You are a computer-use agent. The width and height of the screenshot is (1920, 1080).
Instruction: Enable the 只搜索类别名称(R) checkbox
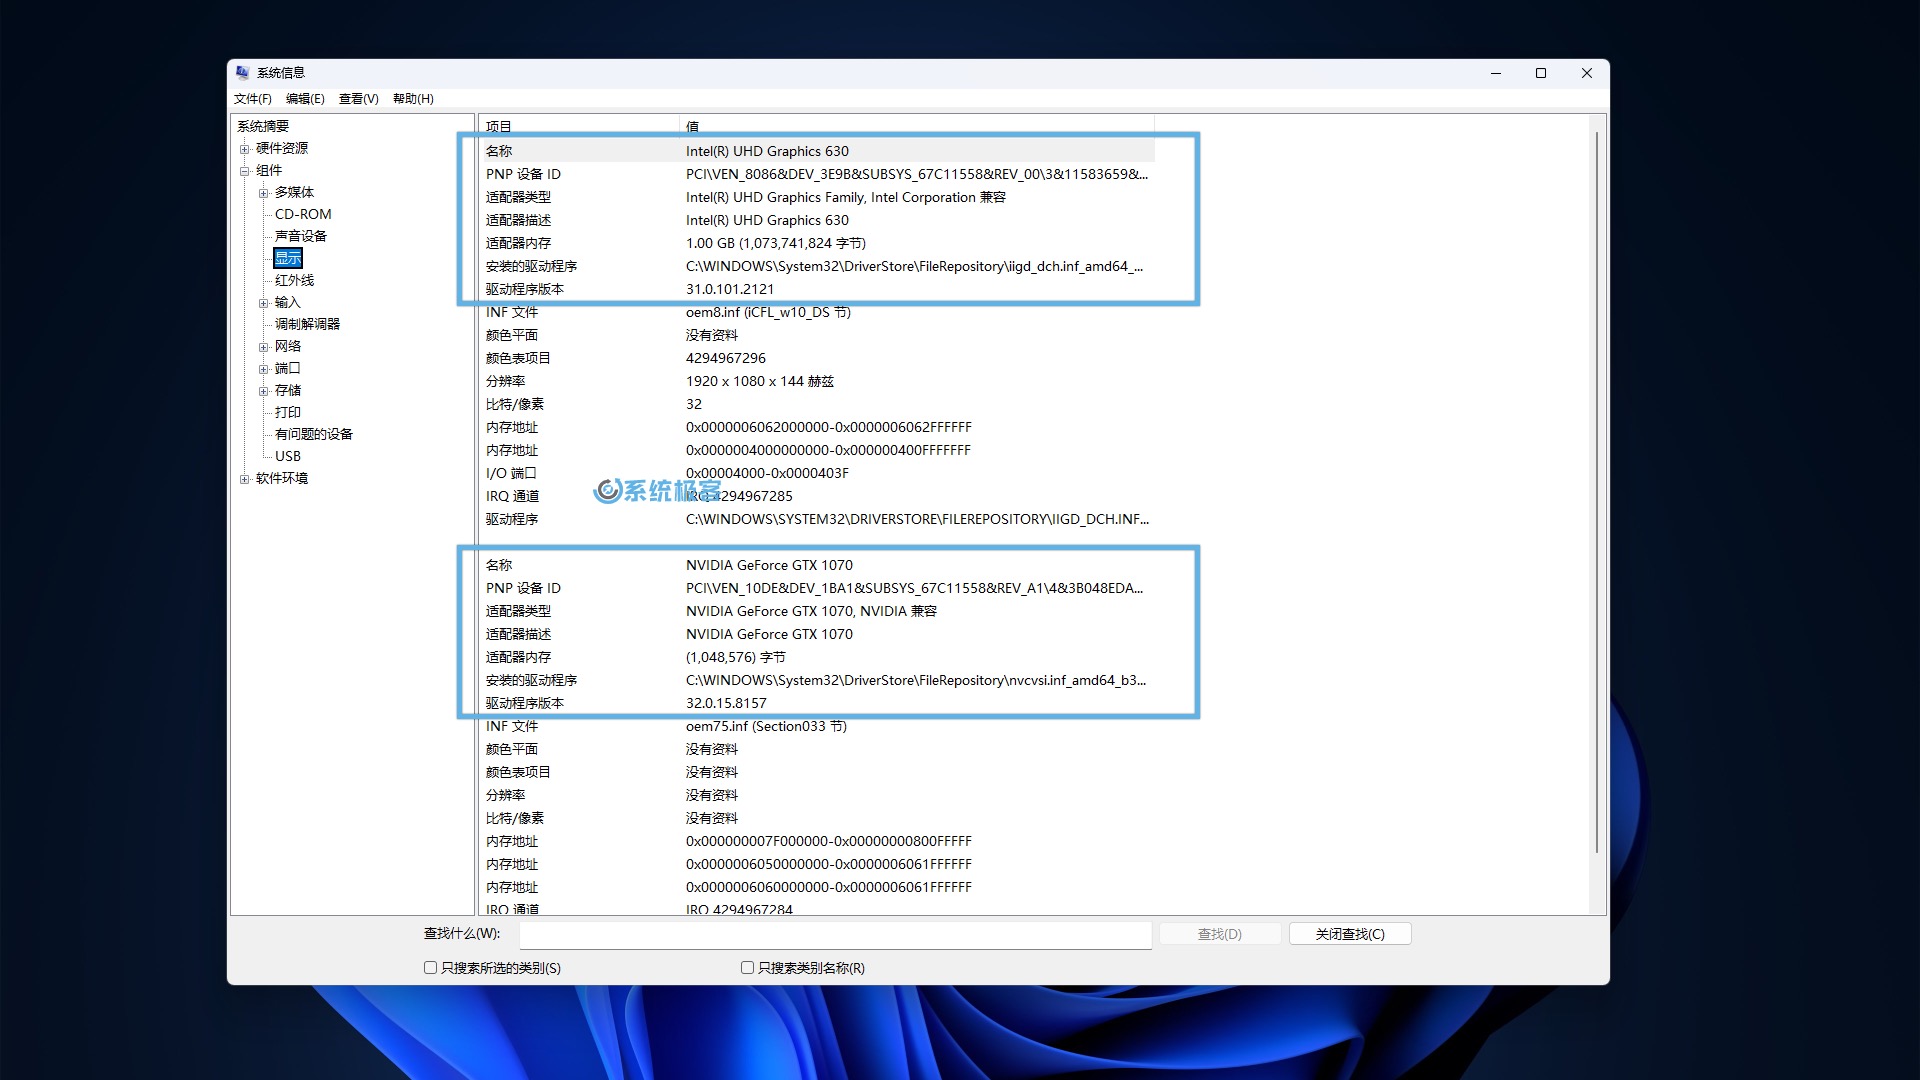[x=747, y=967]
